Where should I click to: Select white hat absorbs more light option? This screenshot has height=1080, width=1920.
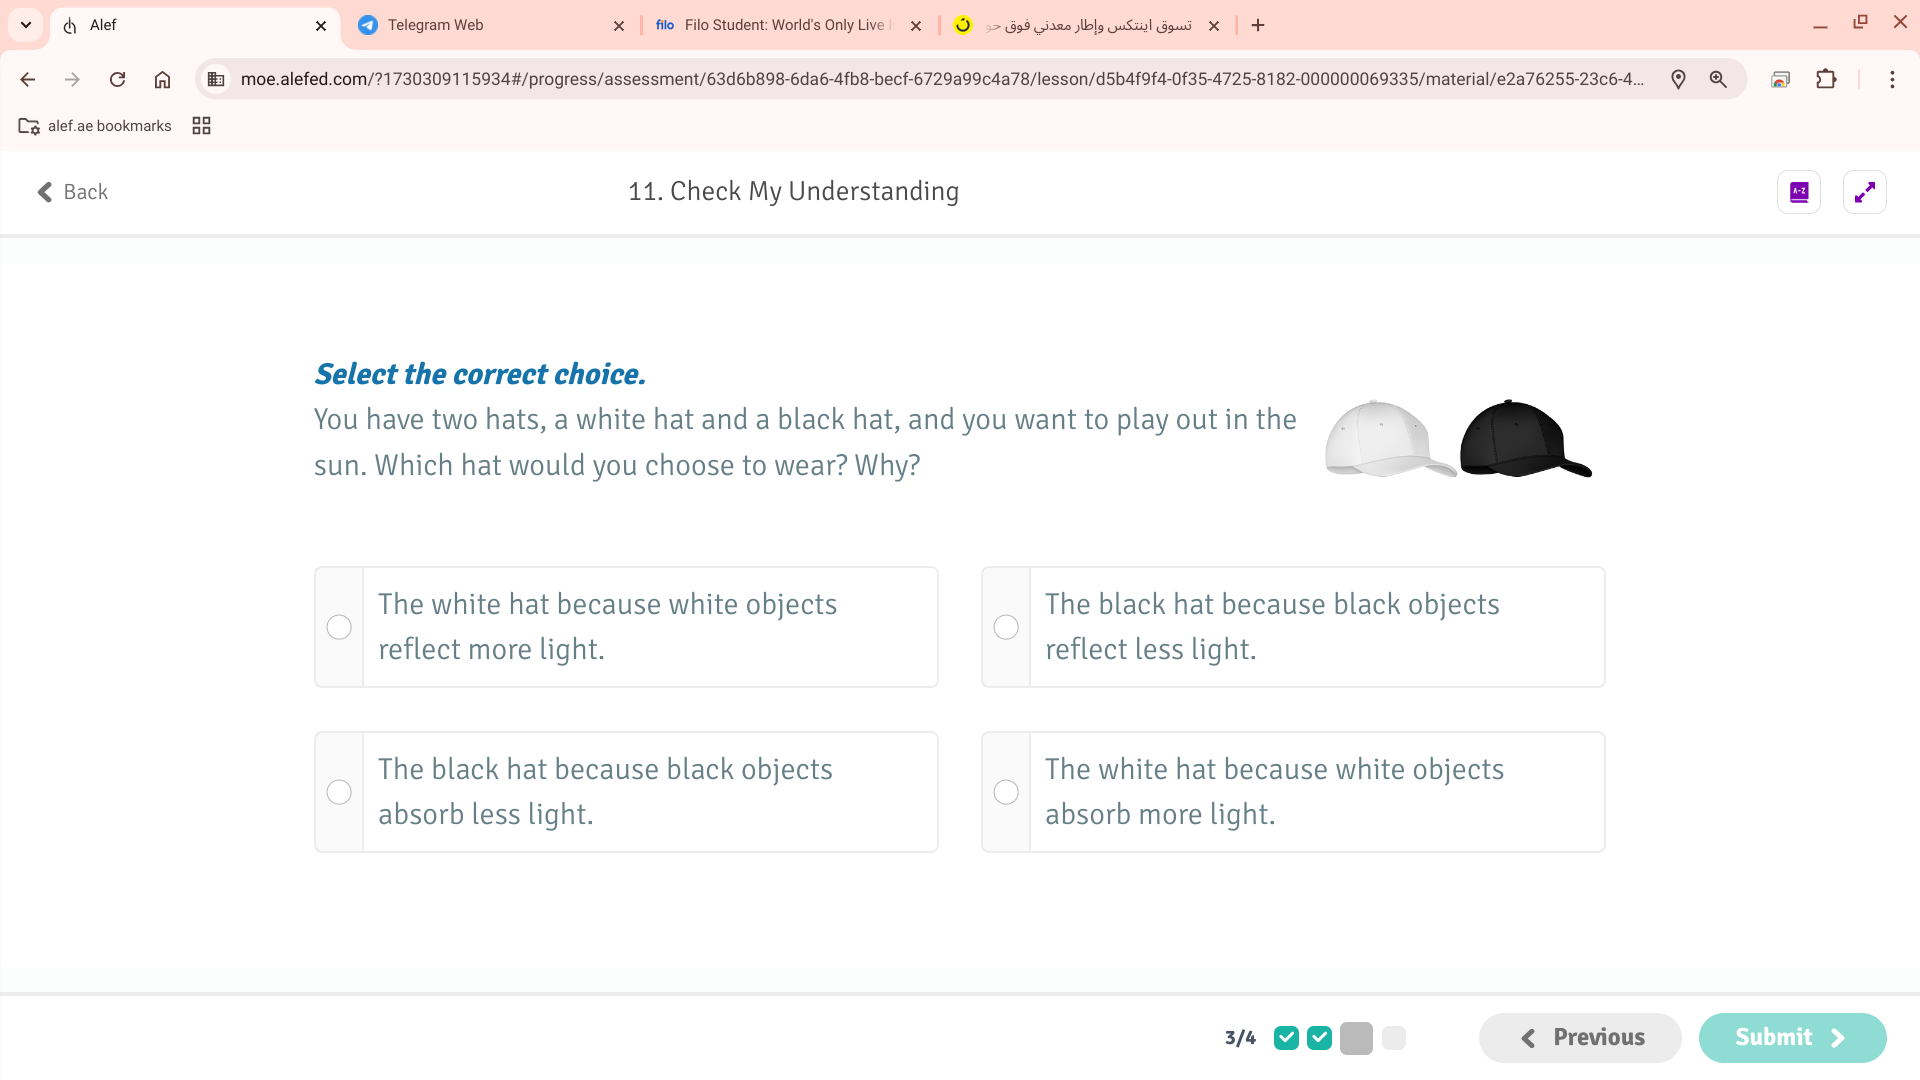pyautogui.click(x=1006, y=792)
